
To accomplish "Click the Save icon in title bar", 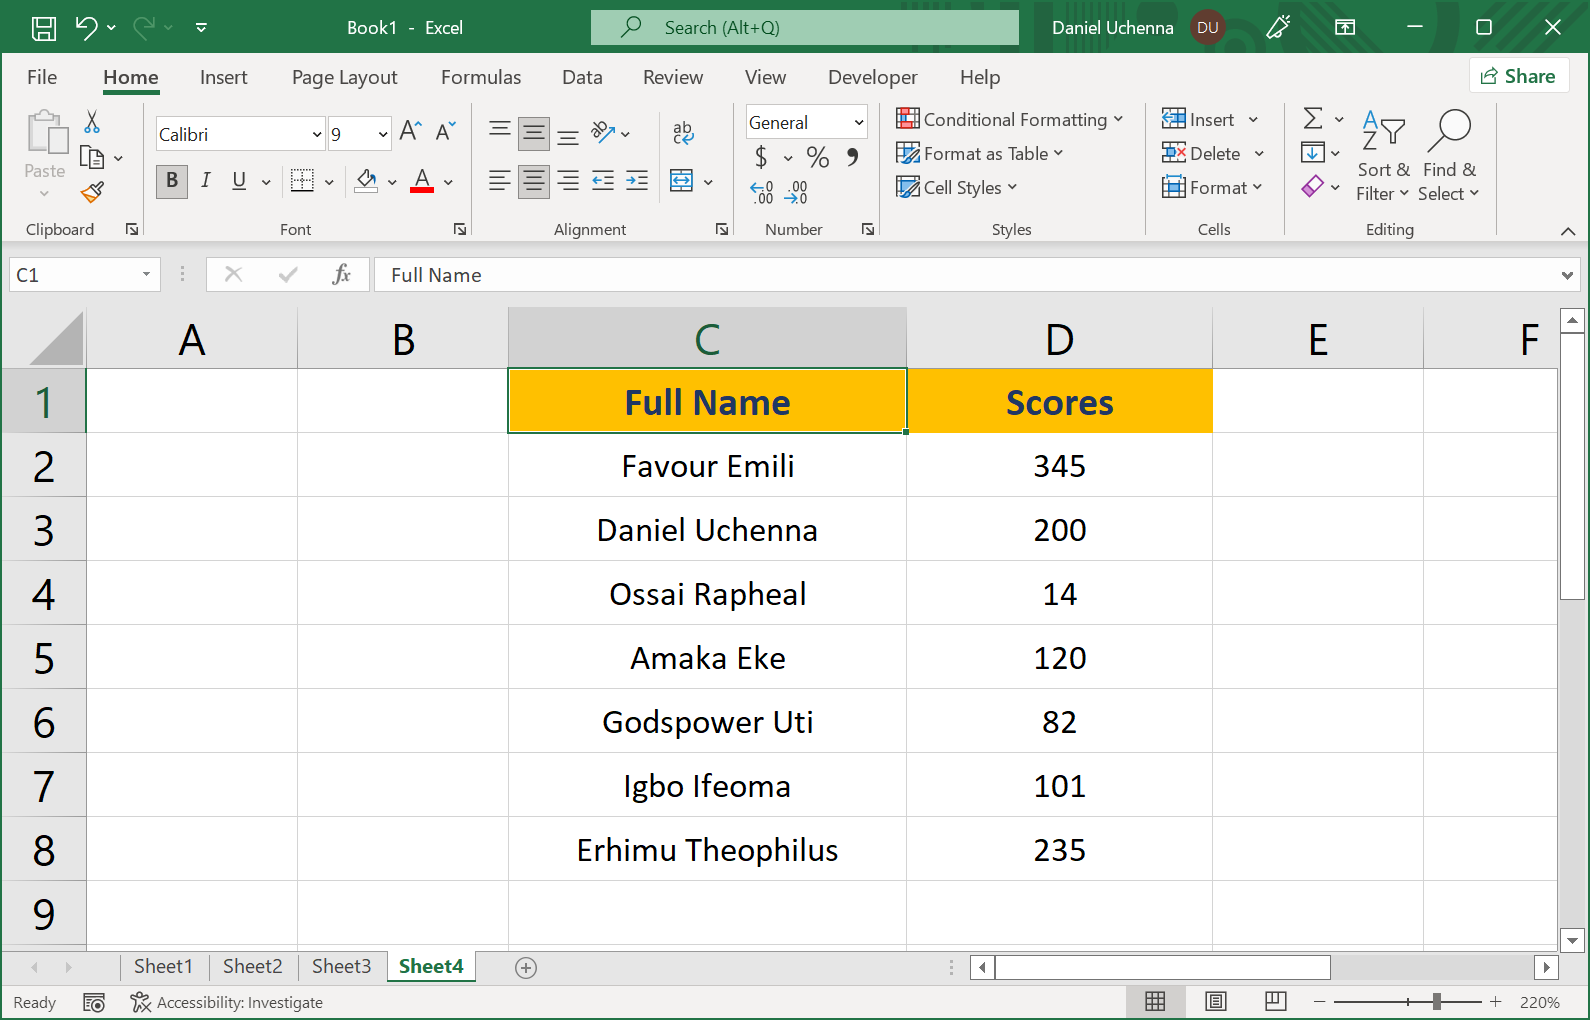I will 44,28.
